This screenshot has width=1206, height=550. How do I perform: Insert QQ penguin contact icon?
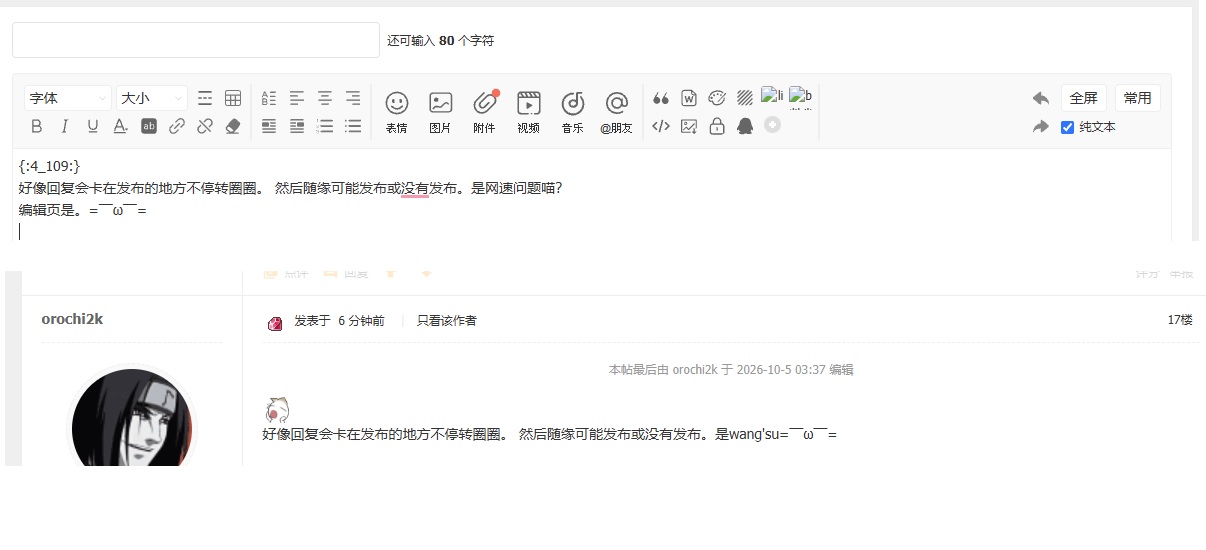pos(745,126)
